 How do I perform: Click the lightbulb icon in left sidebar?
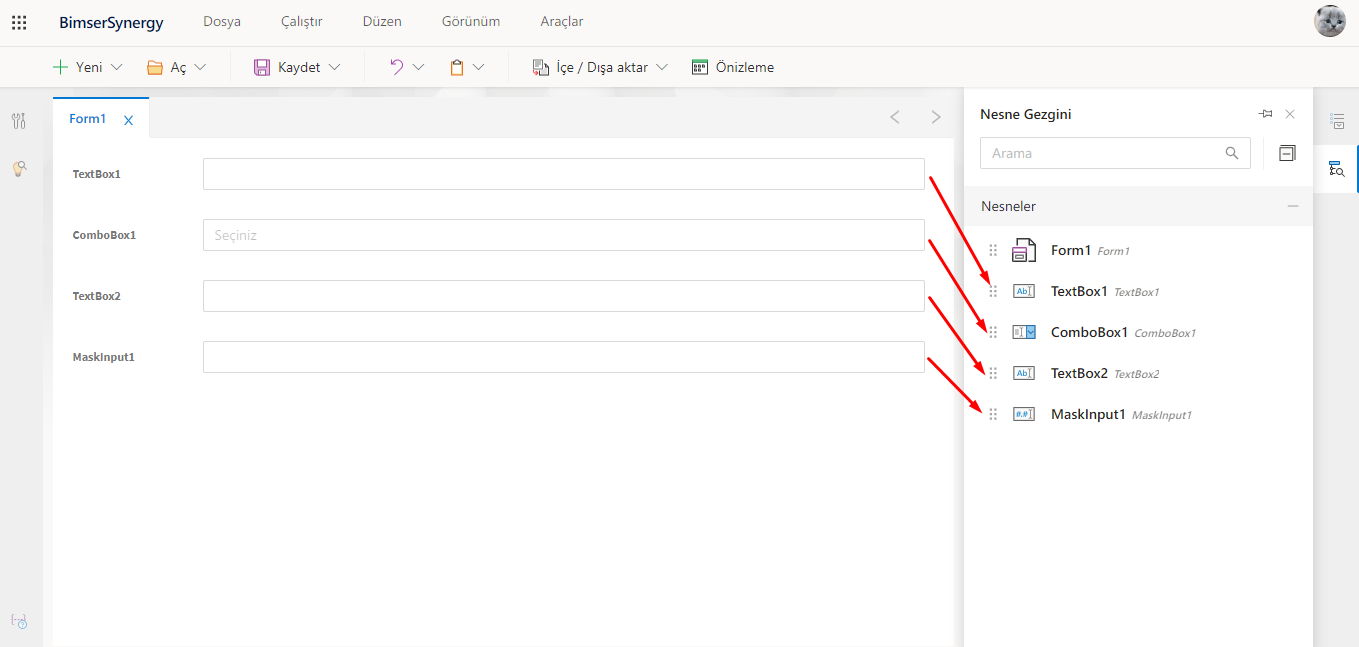coord(19,169)
